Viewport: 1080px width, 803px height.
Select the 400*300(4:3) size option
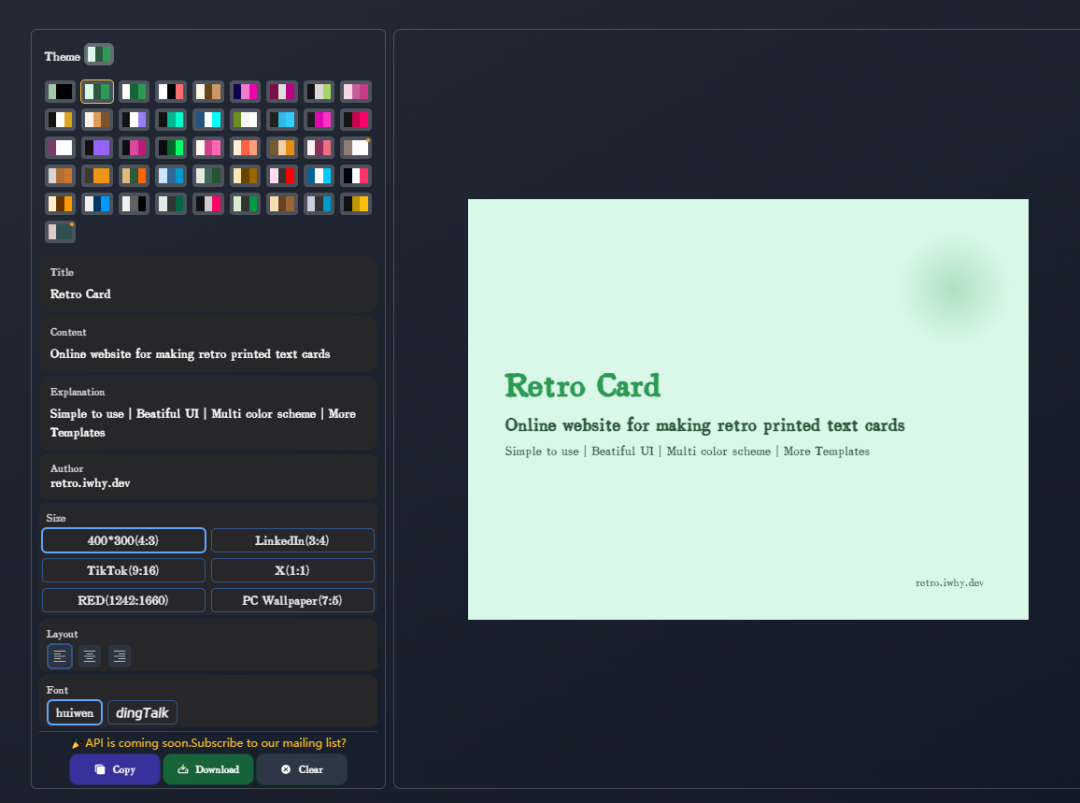pos(124,540)
